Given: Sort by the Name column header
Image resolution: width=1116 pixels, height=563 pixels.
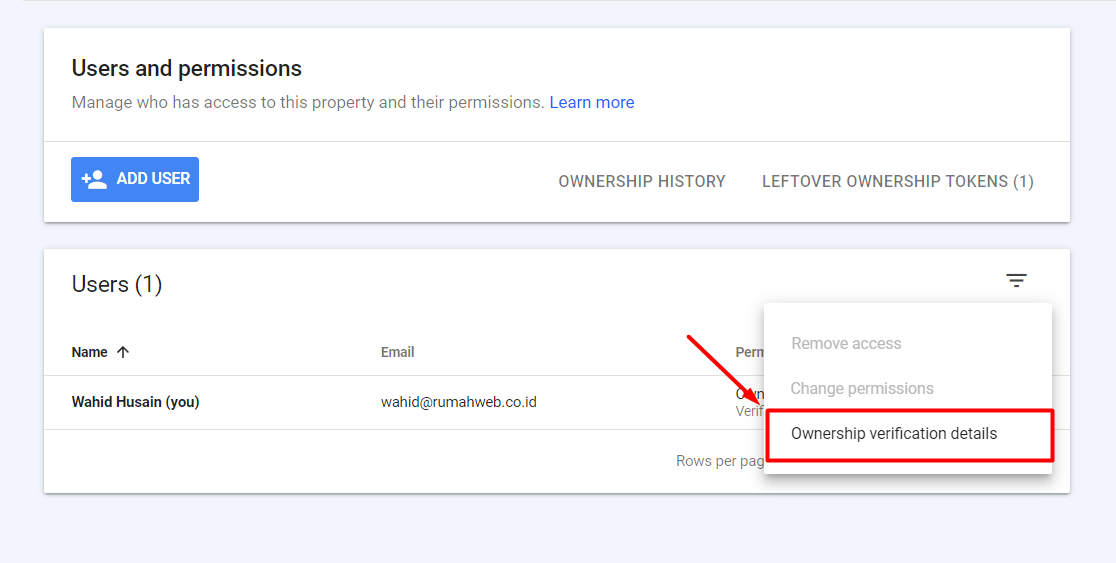Looking at the screenshot, I should coord(90,352).
